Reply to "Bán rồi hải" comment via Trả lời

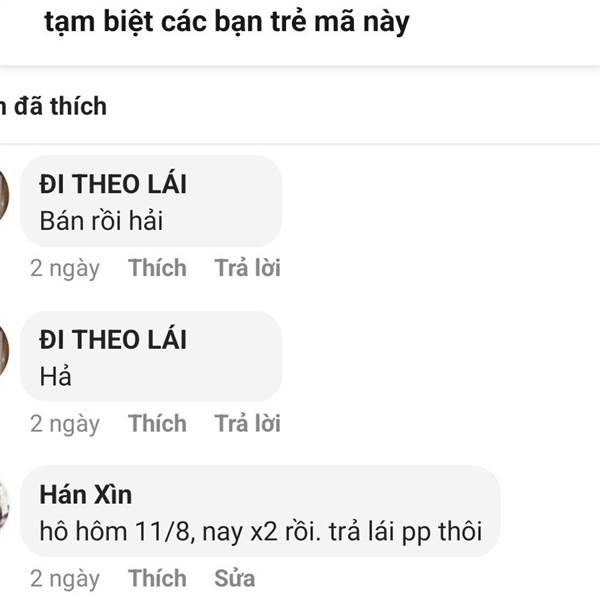pos(248,267)
